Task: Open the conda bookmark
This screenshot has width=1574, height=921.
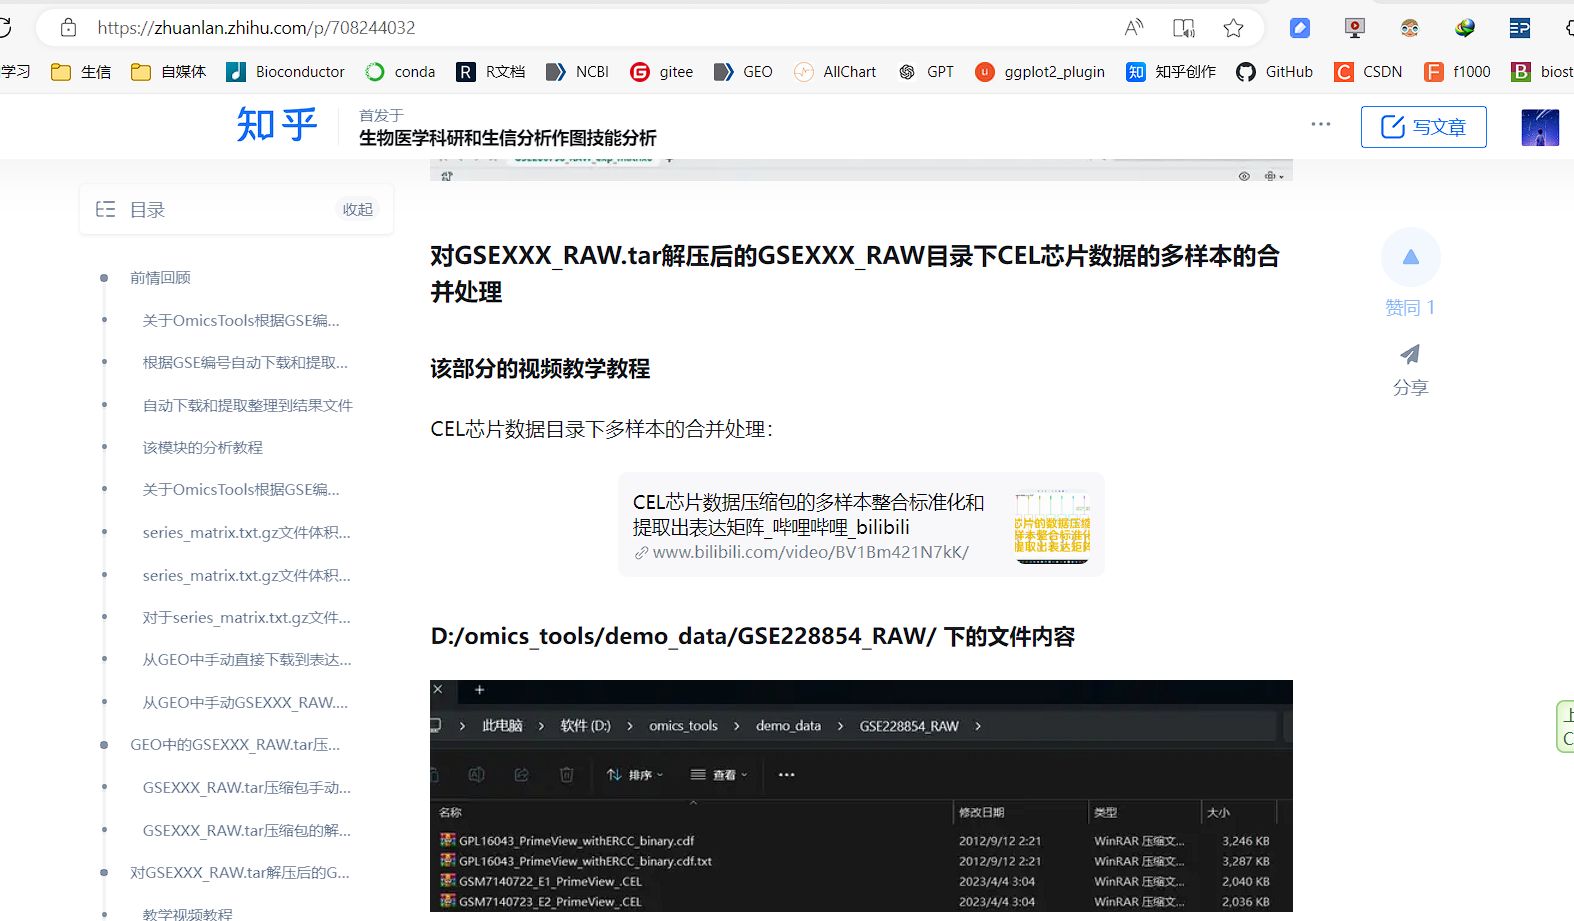Action: (x=400, y=72)
